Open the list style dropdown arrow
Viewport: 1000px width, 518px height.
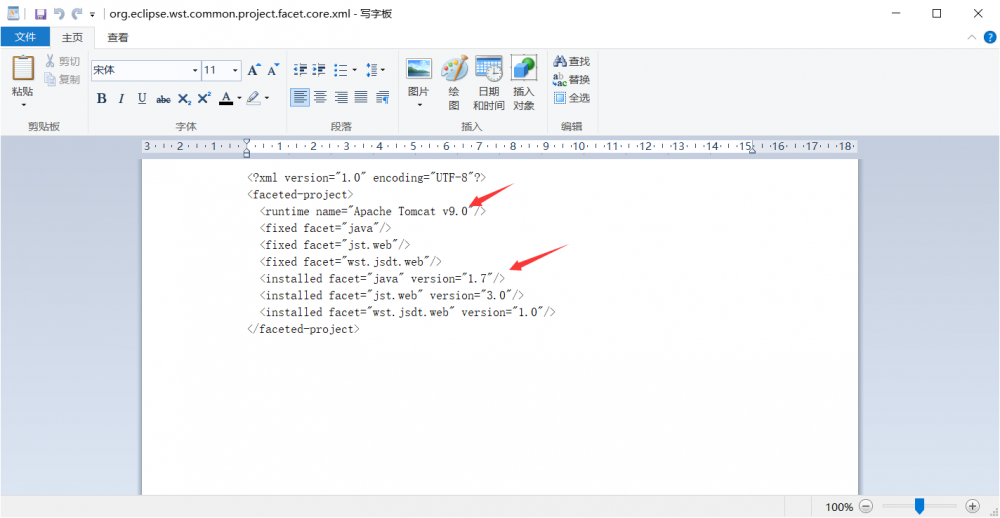coord(355,70)
